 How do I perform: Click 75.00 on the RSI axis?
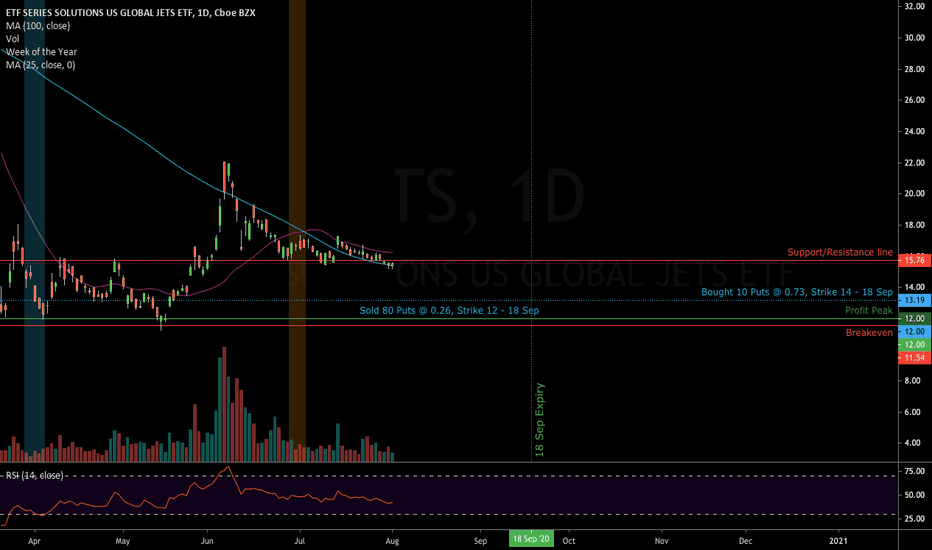pos(915,471)
